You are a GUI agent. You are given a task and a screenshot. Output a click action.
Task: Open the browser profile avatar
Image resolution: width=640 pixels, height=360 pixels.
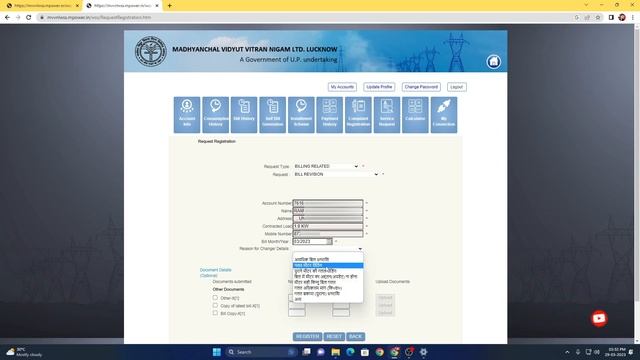[622, 17]
